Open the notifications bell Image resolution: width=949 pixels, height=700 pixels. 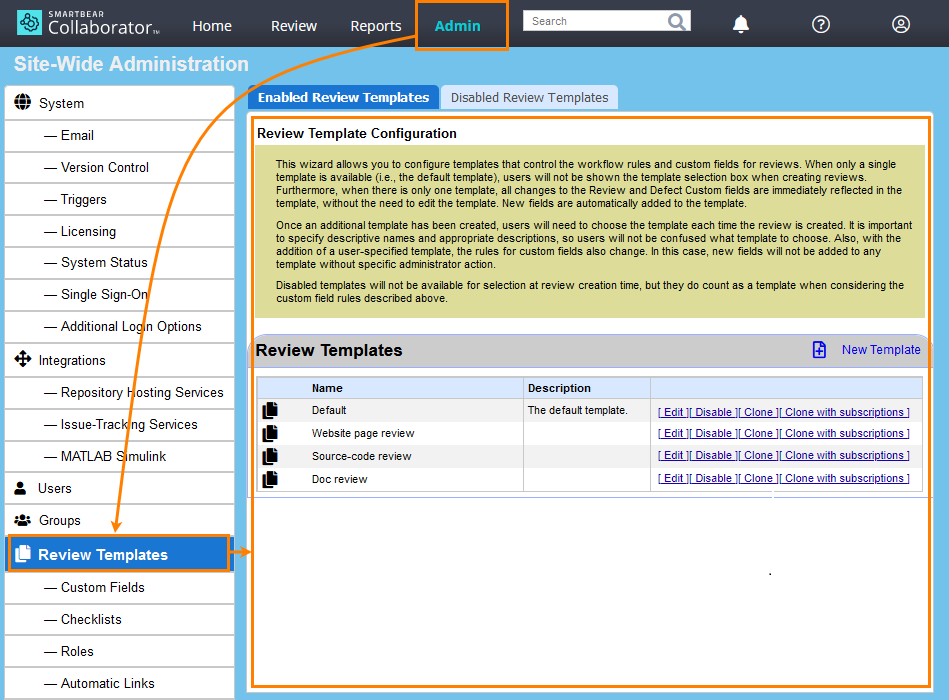pyautogui.click(x=740, y=24)
